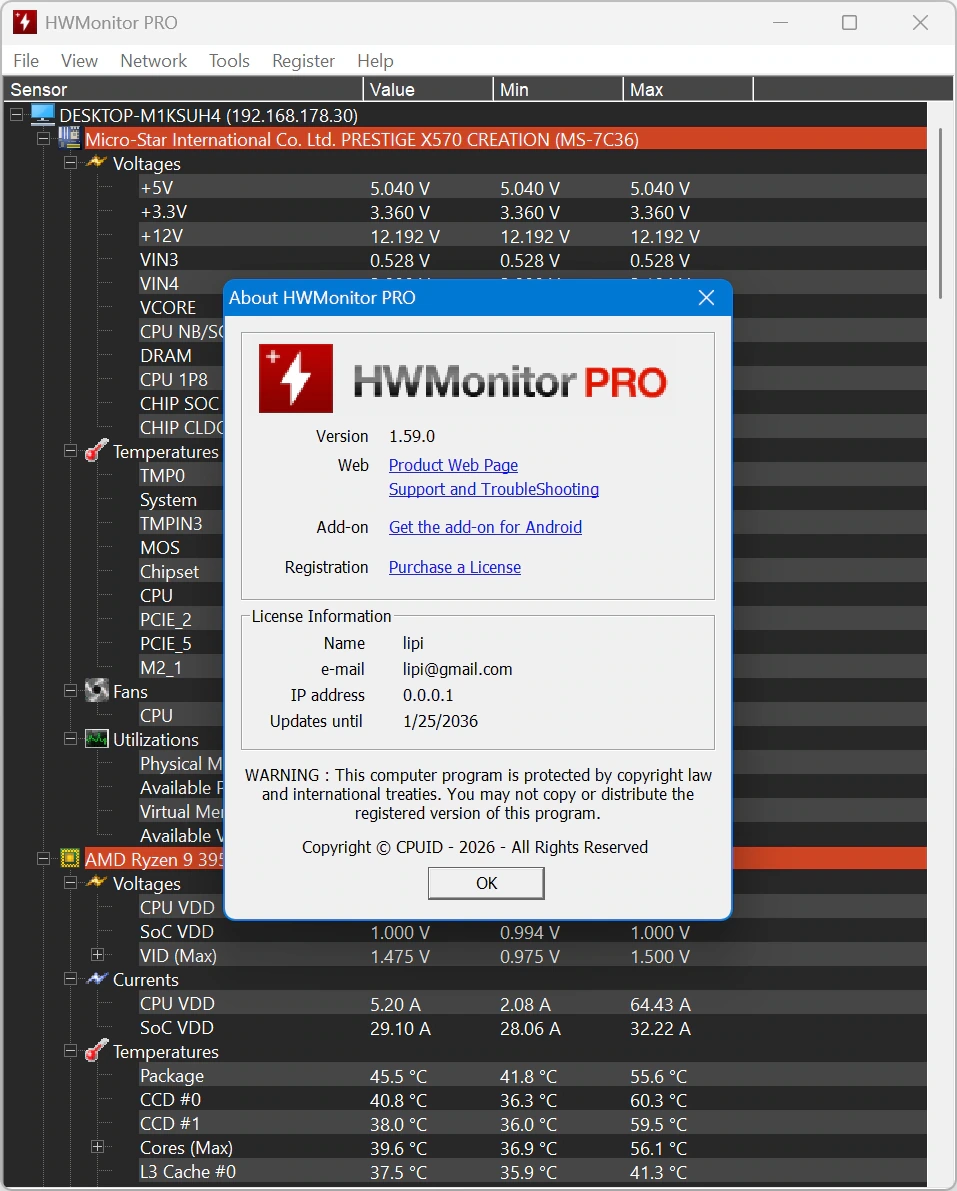Collapse the motherboard Voltages group
Viewport: 957px width, 1191px height.
71,163
